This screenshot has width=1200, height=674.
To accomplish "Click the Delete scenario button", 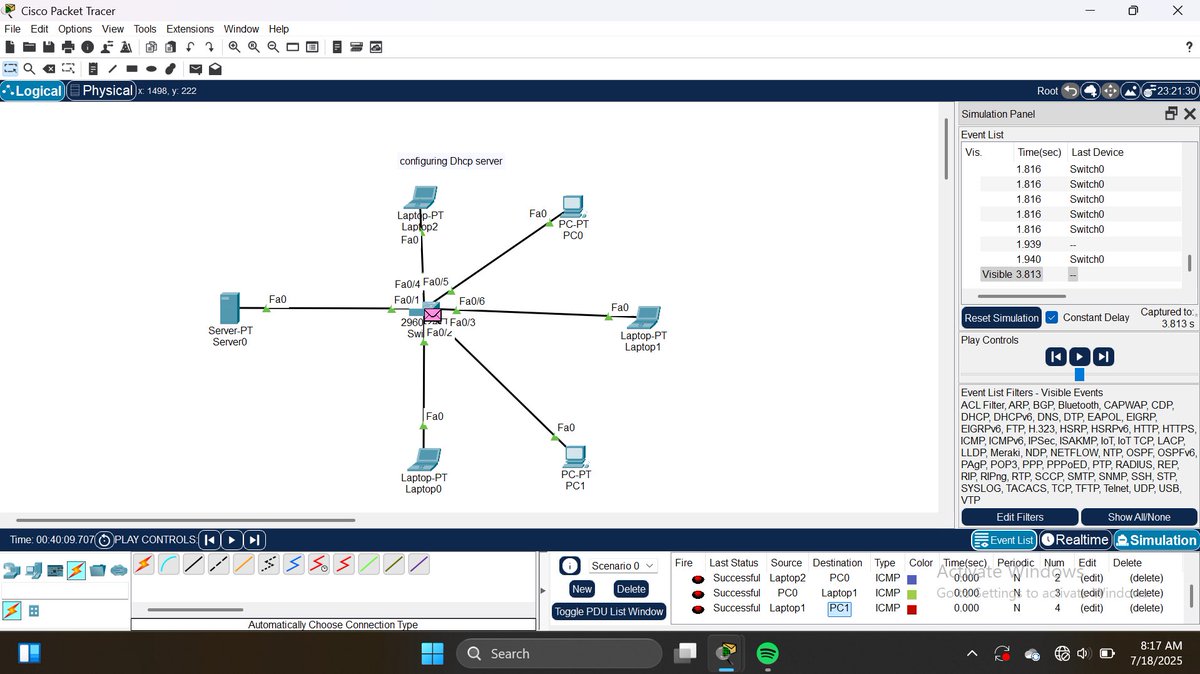I will 631,589.
